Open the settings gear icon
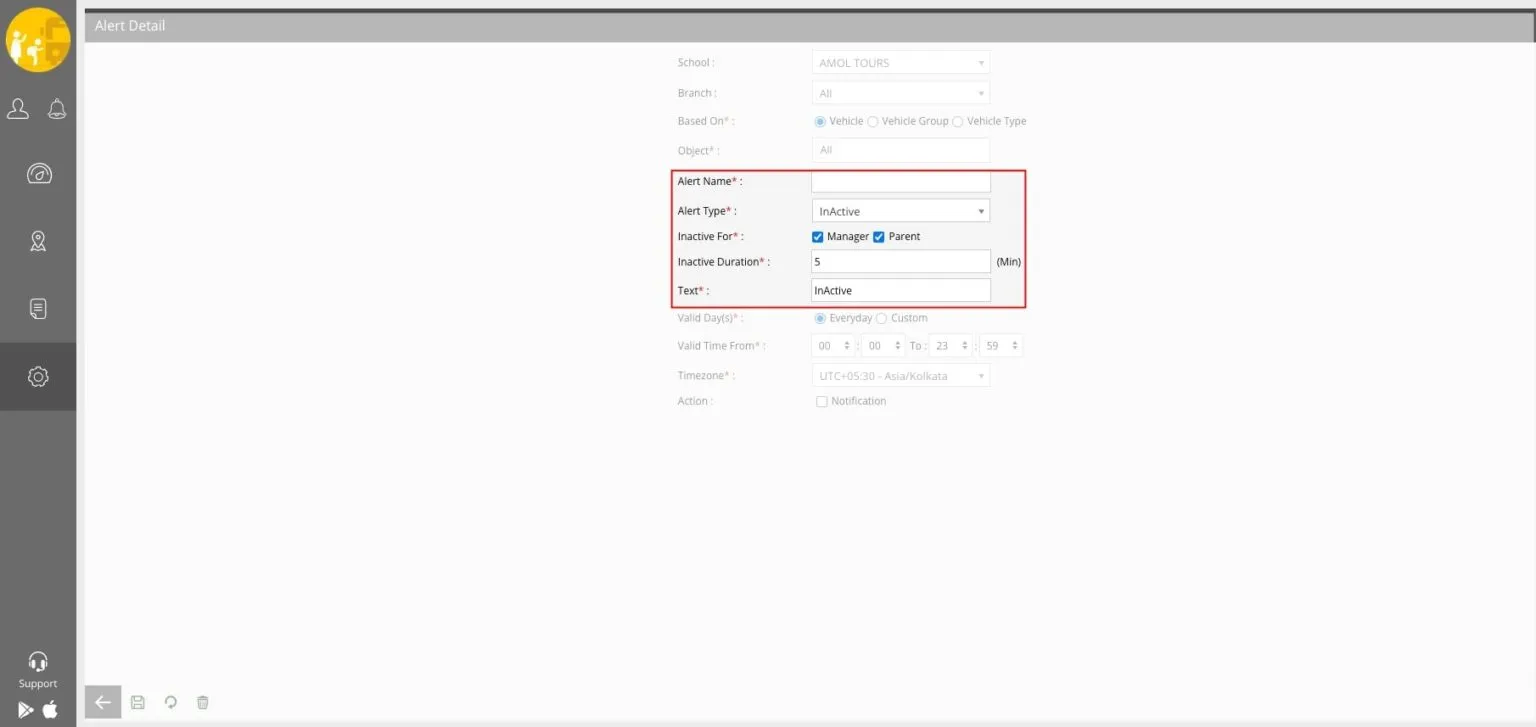This screenshot has height=727, width=1536. pyautogui.click(x=38, y=376)
